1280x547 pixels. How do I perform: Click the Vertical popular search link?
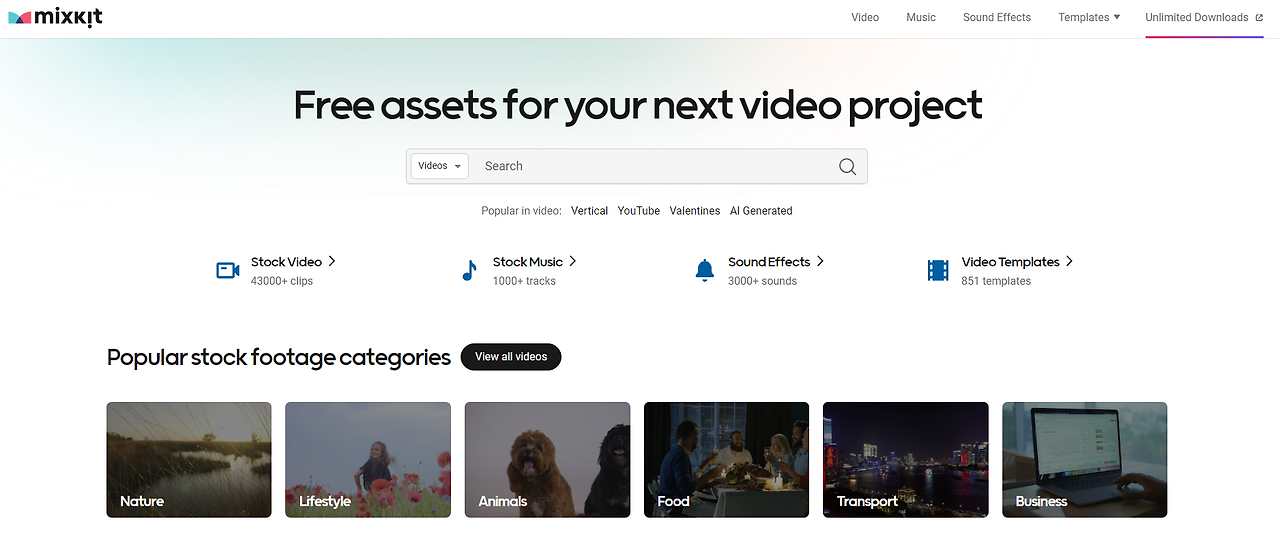[x=589, y=211]
